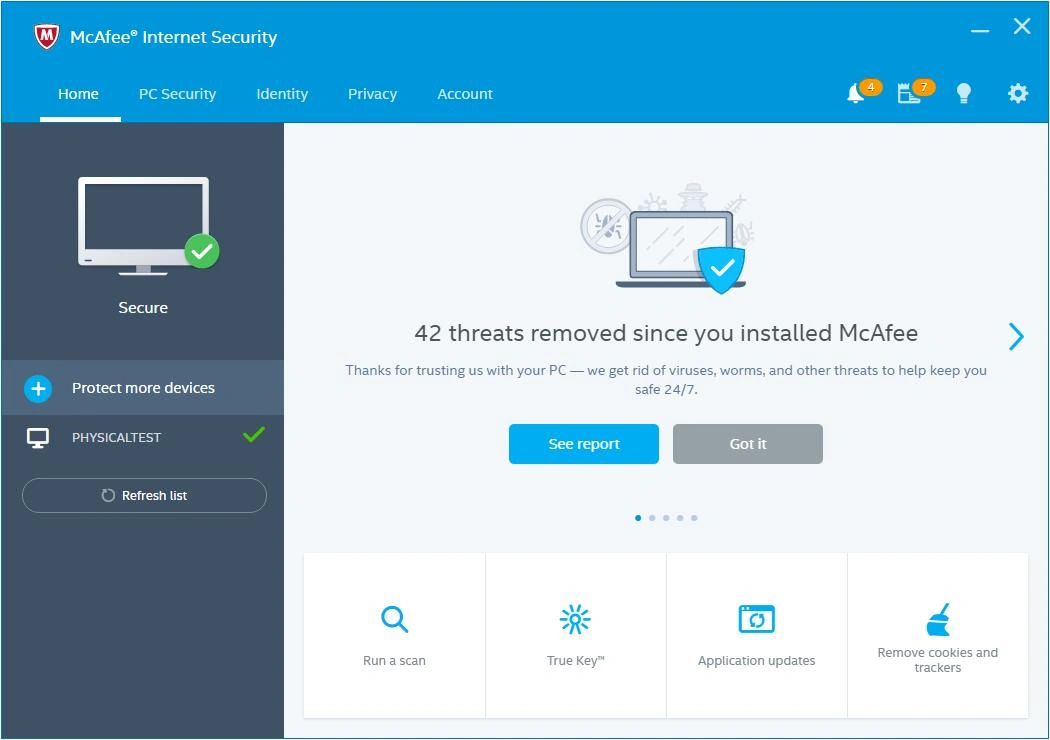The height and width of the screenshot is (740, 1050).
Task: Click the subscription info icon with badge 7
Action: 910,92
